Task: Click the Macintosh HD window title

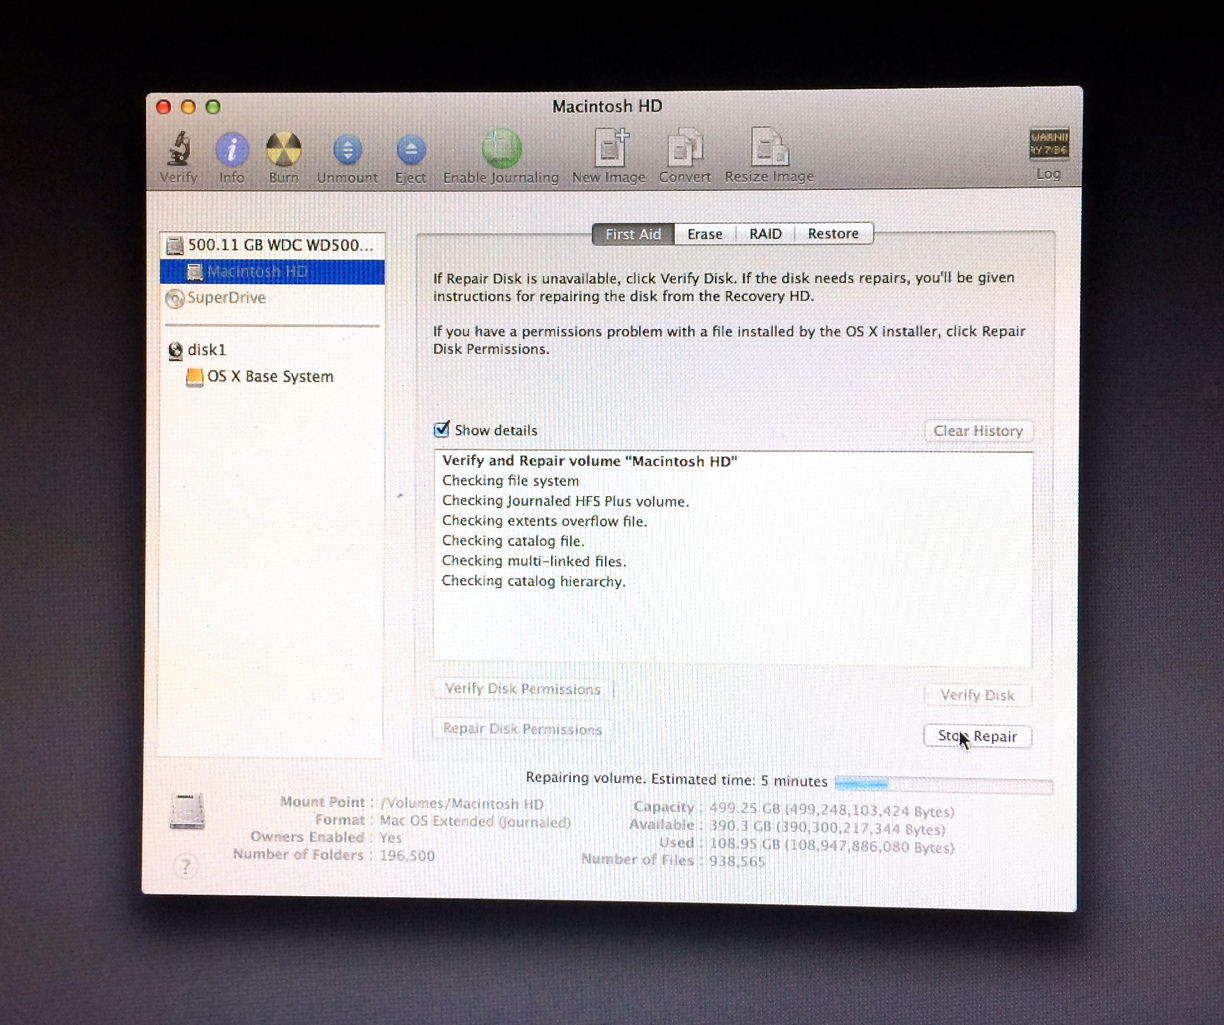Action: [x=607, y=106]
